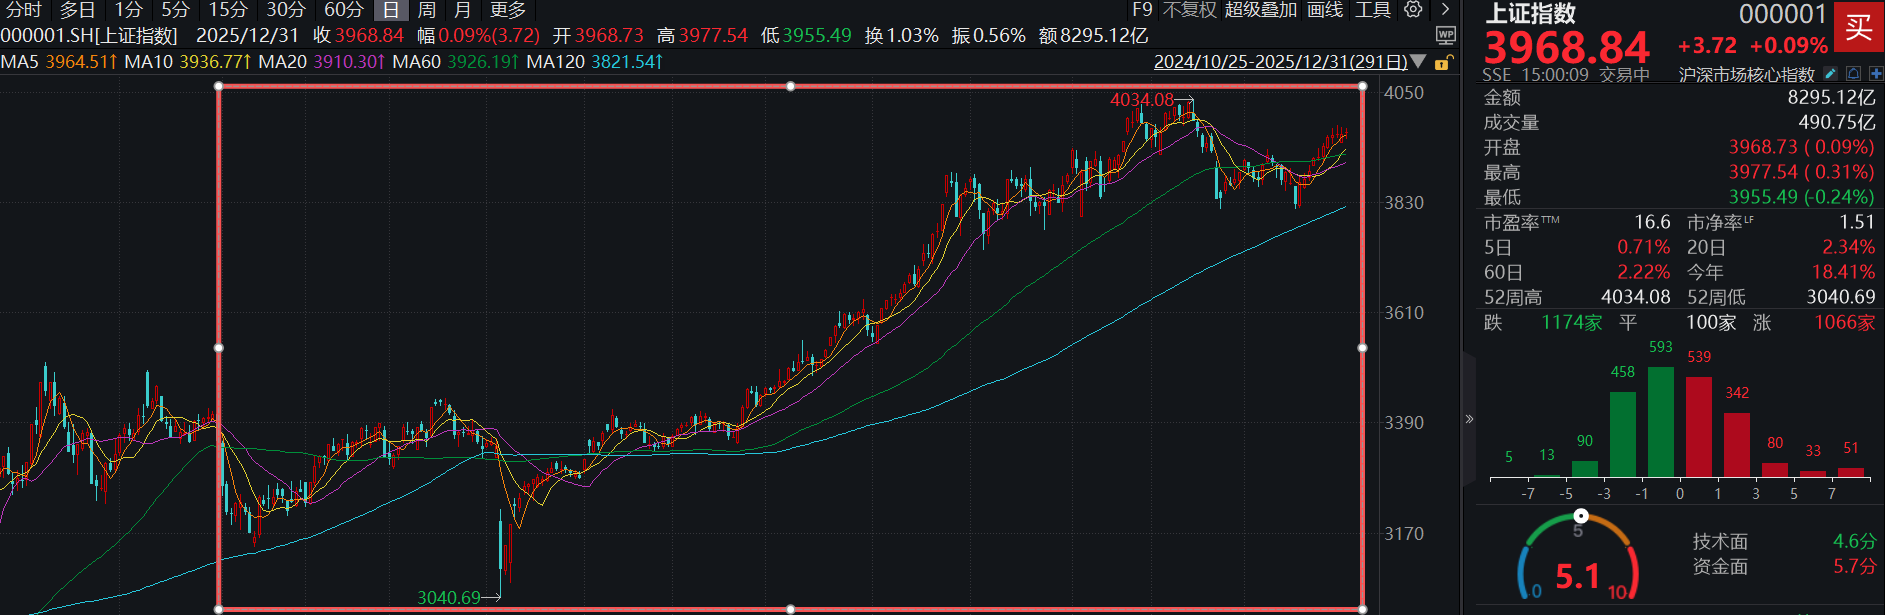The height and width of the screenshot is (615, 1885).
Task: Collapse the side panel with double-chevron icon
Action: coord(1469,419)
